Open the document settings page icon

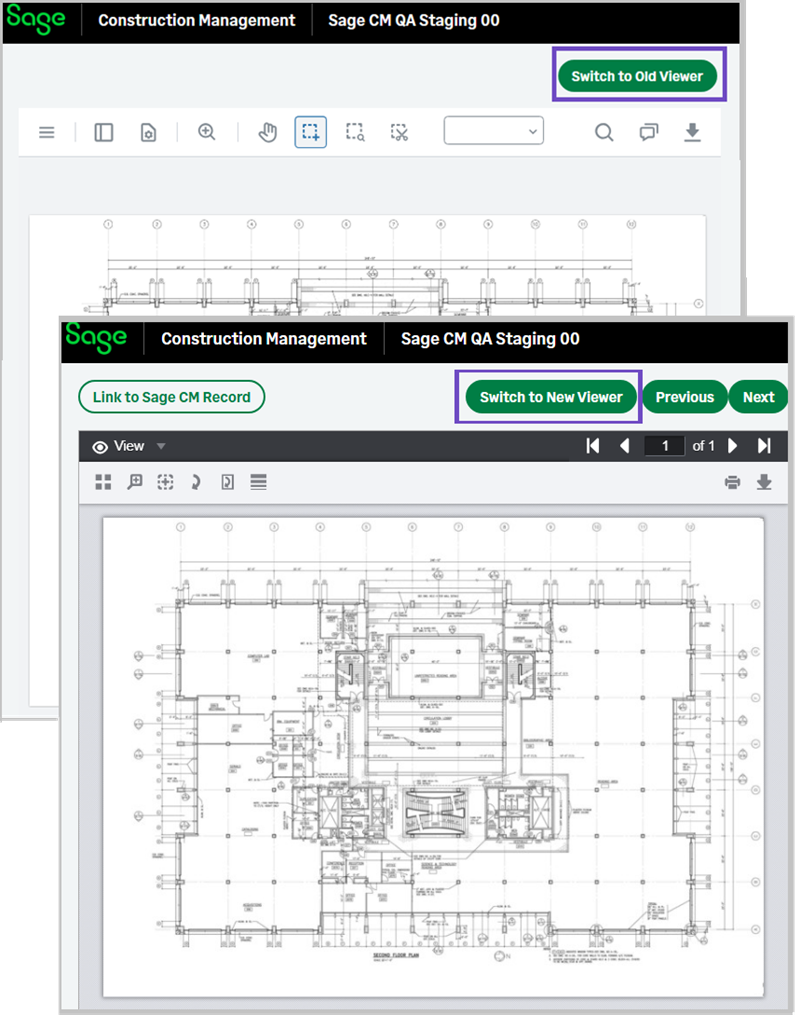149,133
